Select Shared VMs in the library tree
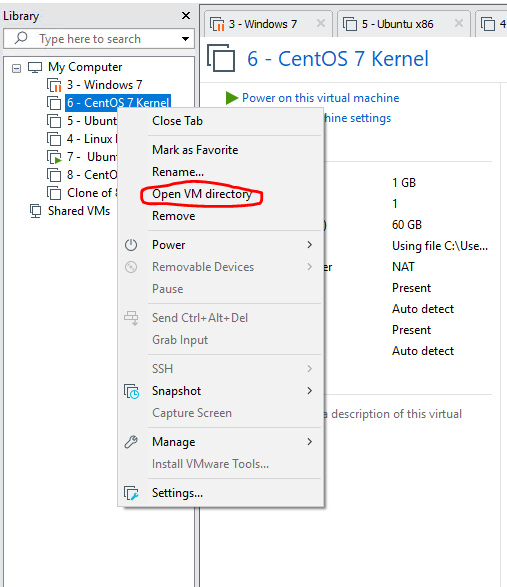The height and width of the screenshot is (587, 507). coord(79,211)
